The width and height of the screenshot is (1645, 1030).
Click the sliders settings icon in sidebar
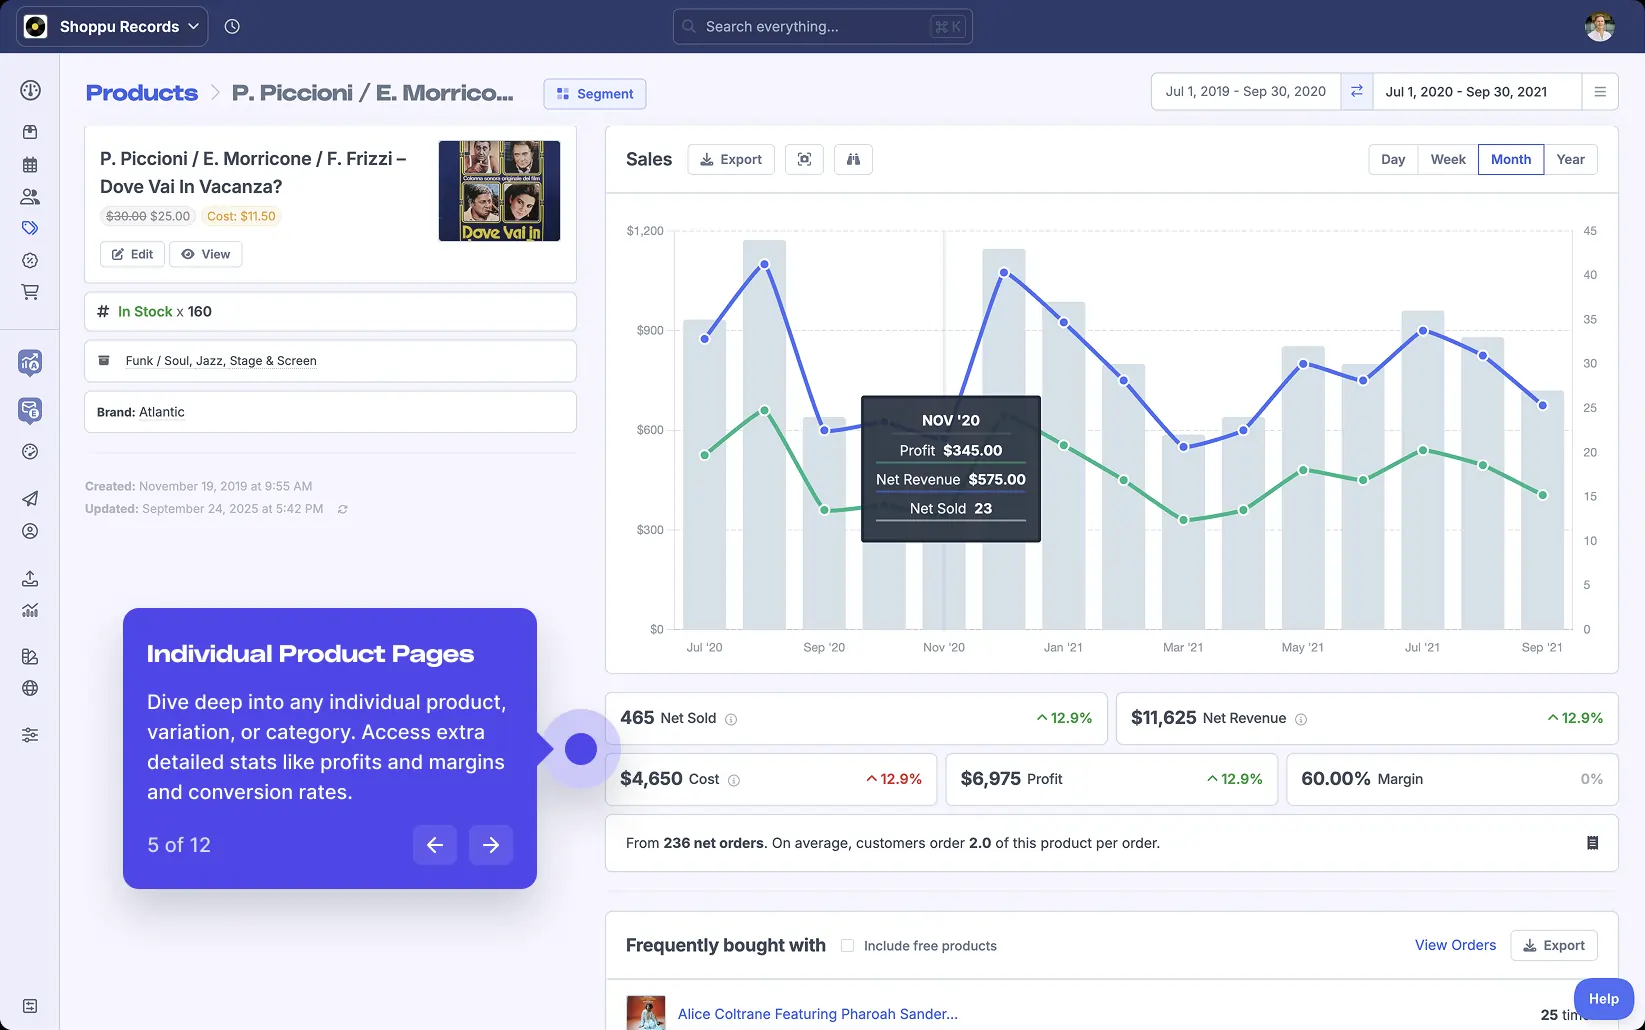[30, 734]
